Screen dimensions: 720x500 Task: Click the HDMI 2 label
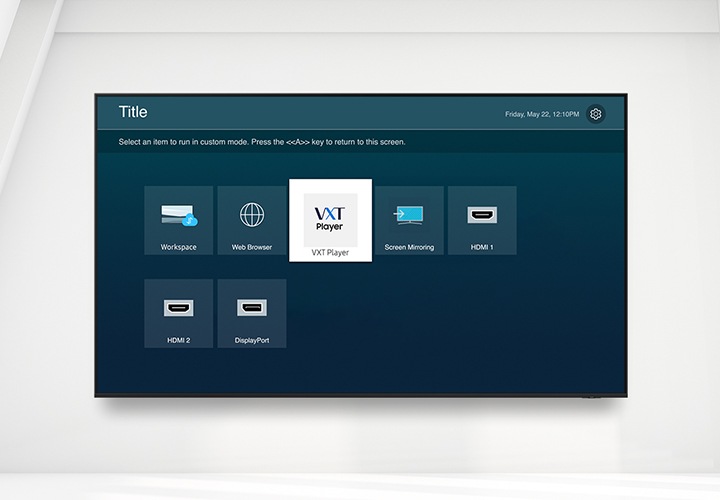178,340
